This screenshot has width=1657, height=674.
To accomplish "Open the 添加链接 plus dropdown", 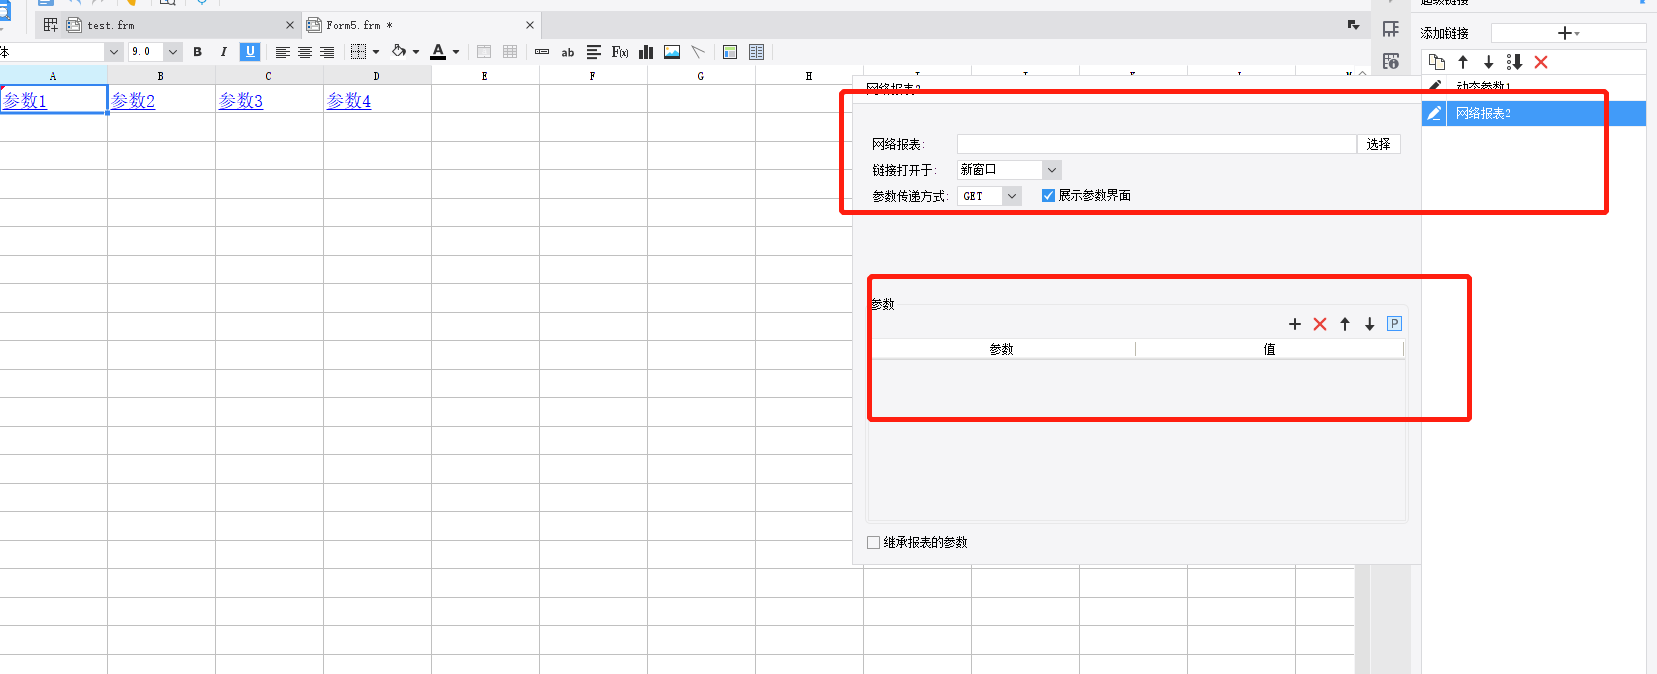I will [1568, 33].
